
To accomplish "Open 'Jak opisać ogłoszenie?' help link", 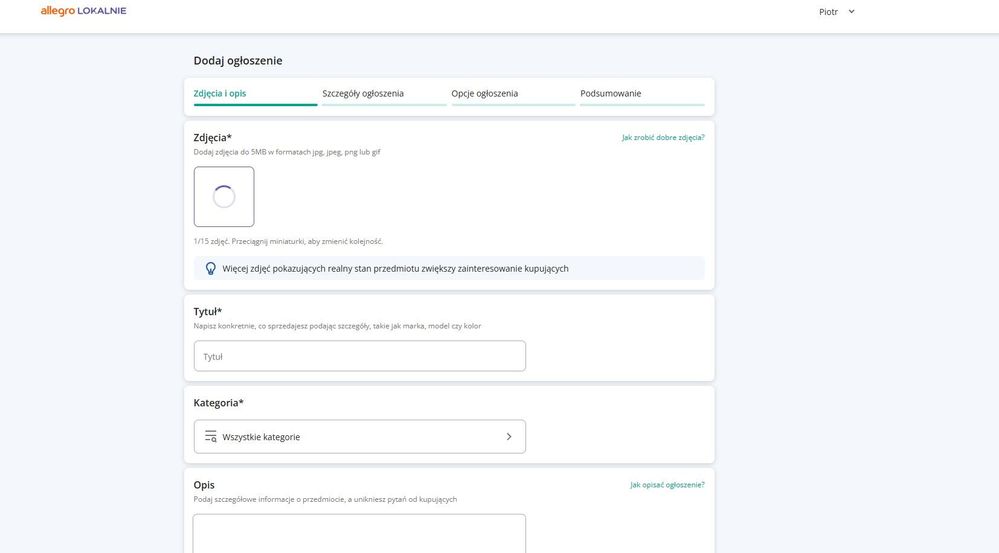I will click(667, 484).
